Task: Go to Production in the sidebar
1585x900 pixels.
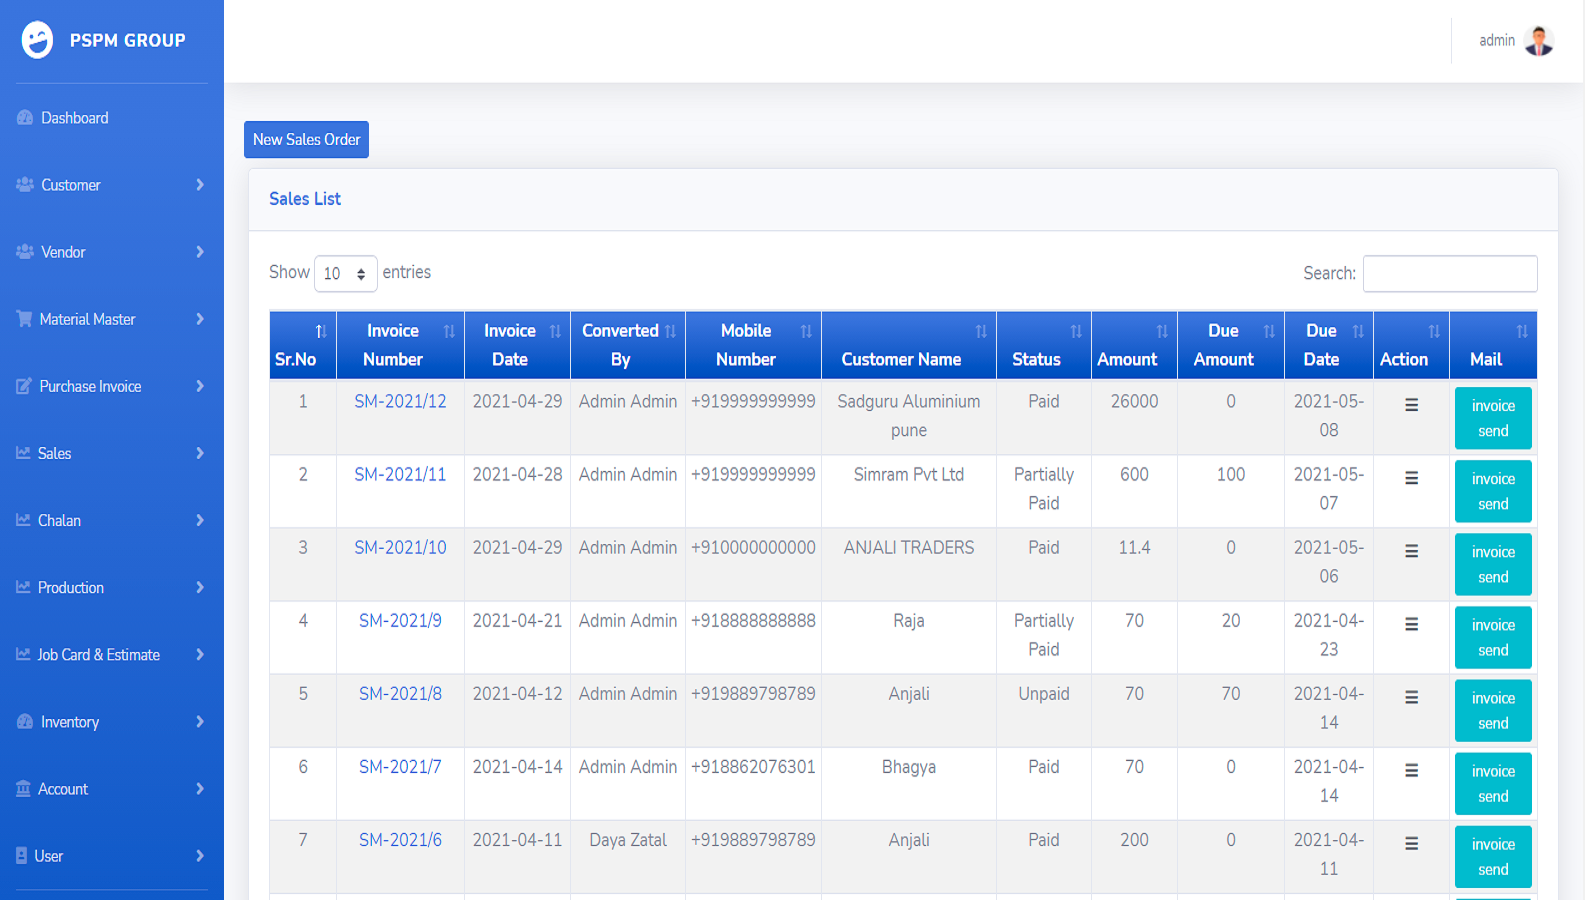Action: click(x=70, y=588)
